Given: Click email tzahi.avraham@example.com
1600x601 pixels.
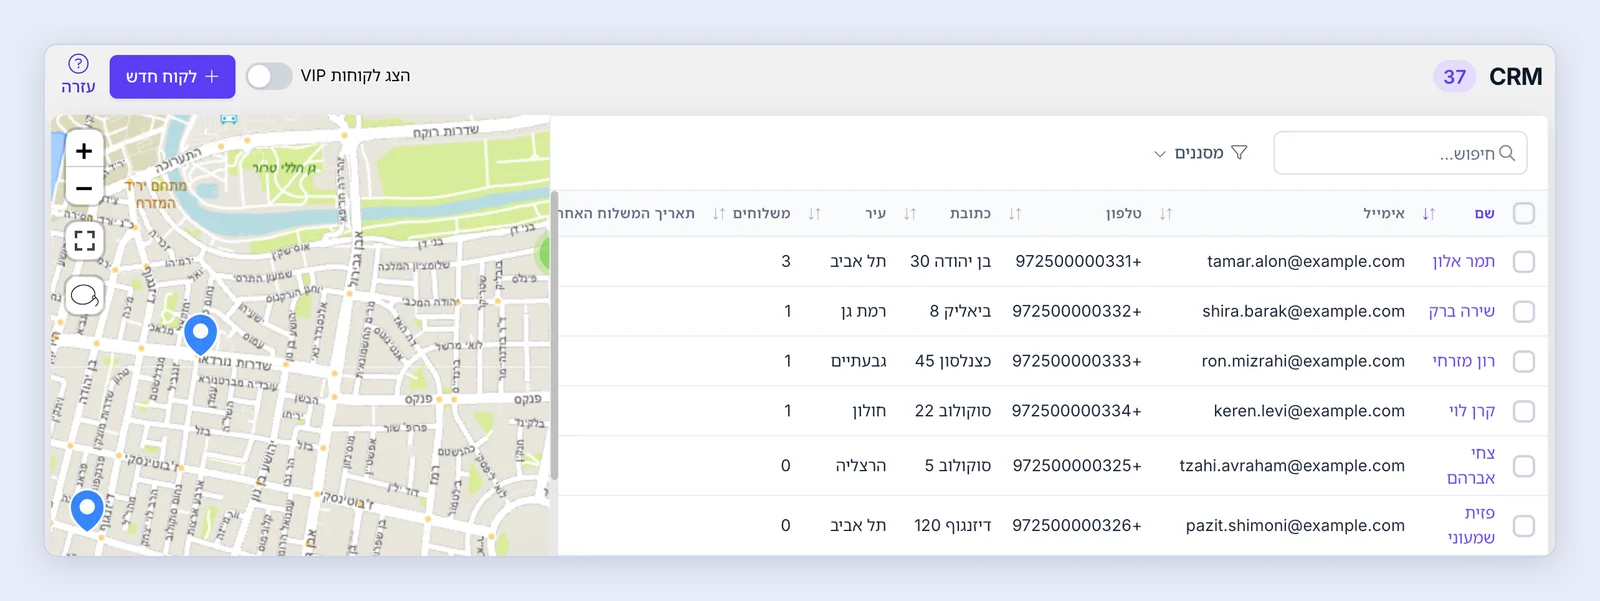Looking at the screenshot, I should (1292, 466).
